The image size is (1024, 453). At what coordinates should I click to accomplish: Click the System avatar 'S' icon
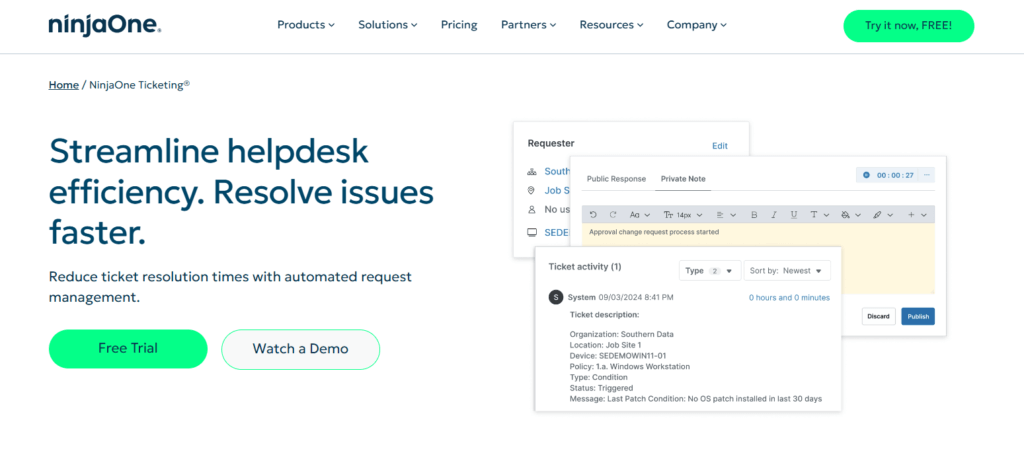pos(556,298)
